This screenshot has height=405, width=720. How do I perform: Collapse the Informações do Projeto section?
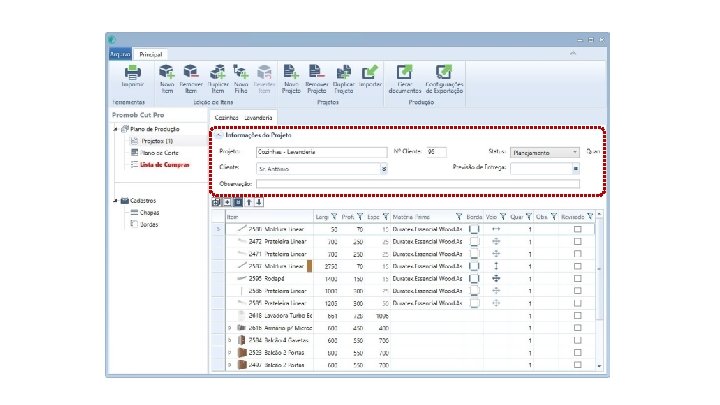point(219,135)
